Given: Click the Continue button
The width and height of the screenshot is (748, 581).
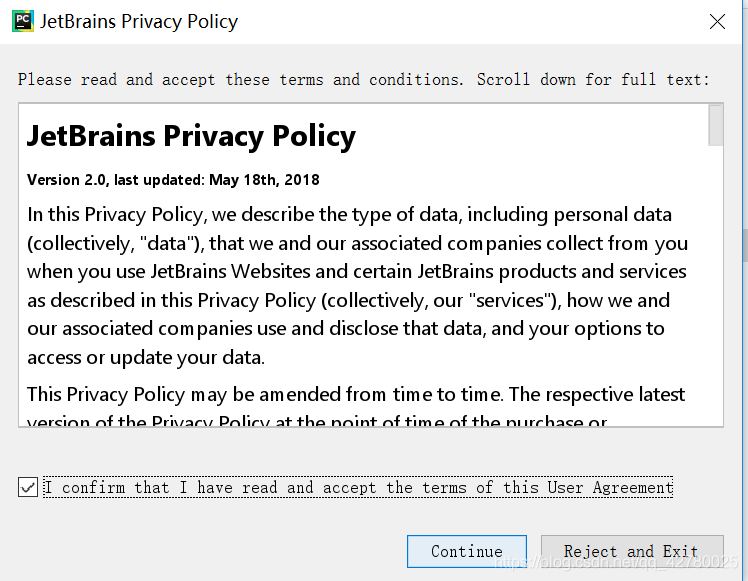Looking at the screenshot, I should click(x=467, y=551).
